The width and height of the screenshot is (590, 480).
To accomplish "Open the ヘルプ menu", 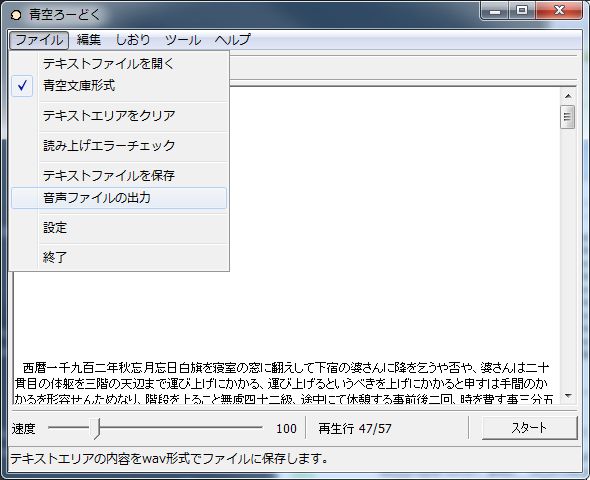I will [233, 40].
